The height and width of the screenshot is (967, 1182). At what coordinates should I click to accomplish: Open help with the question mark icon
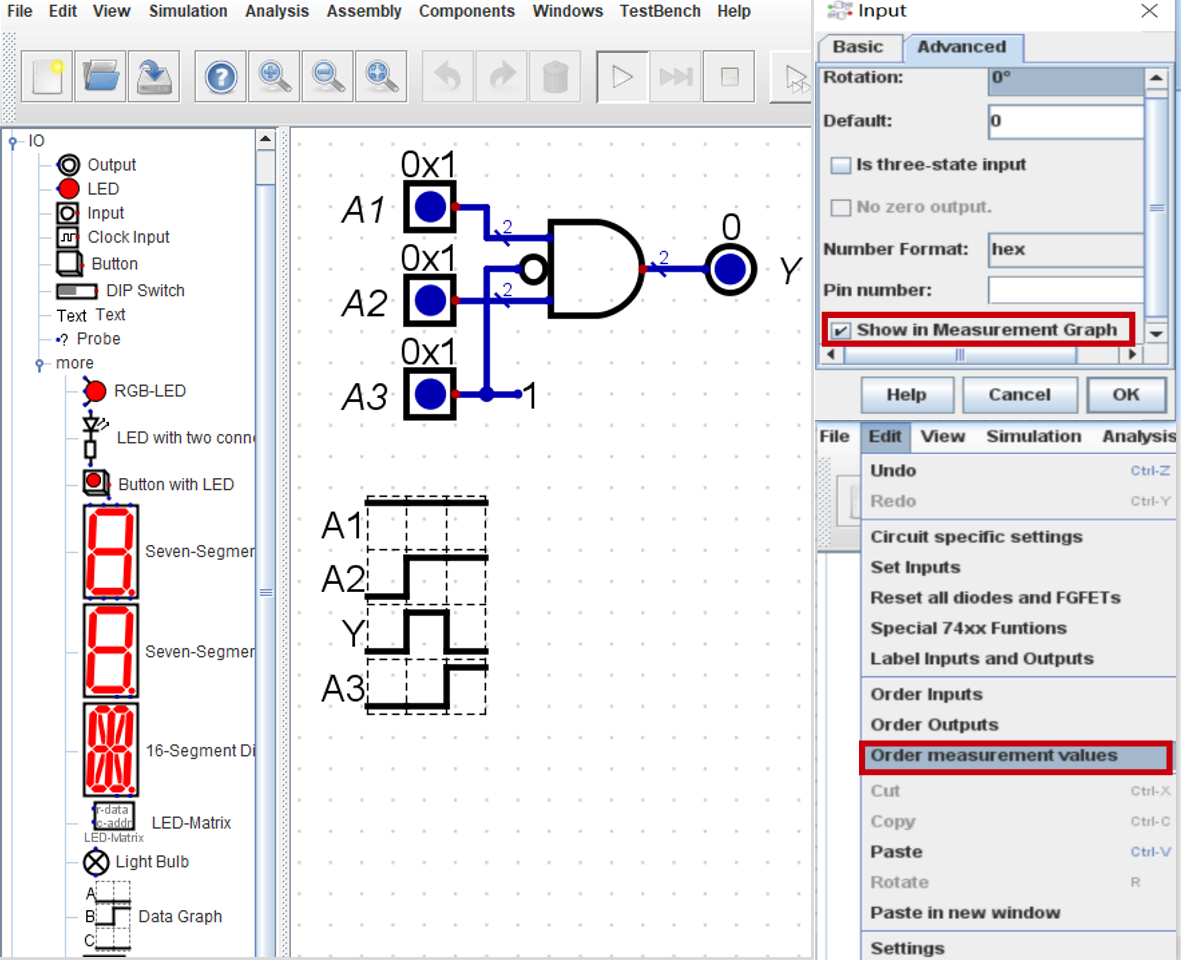pyautogui.click(x=220, y=76)
